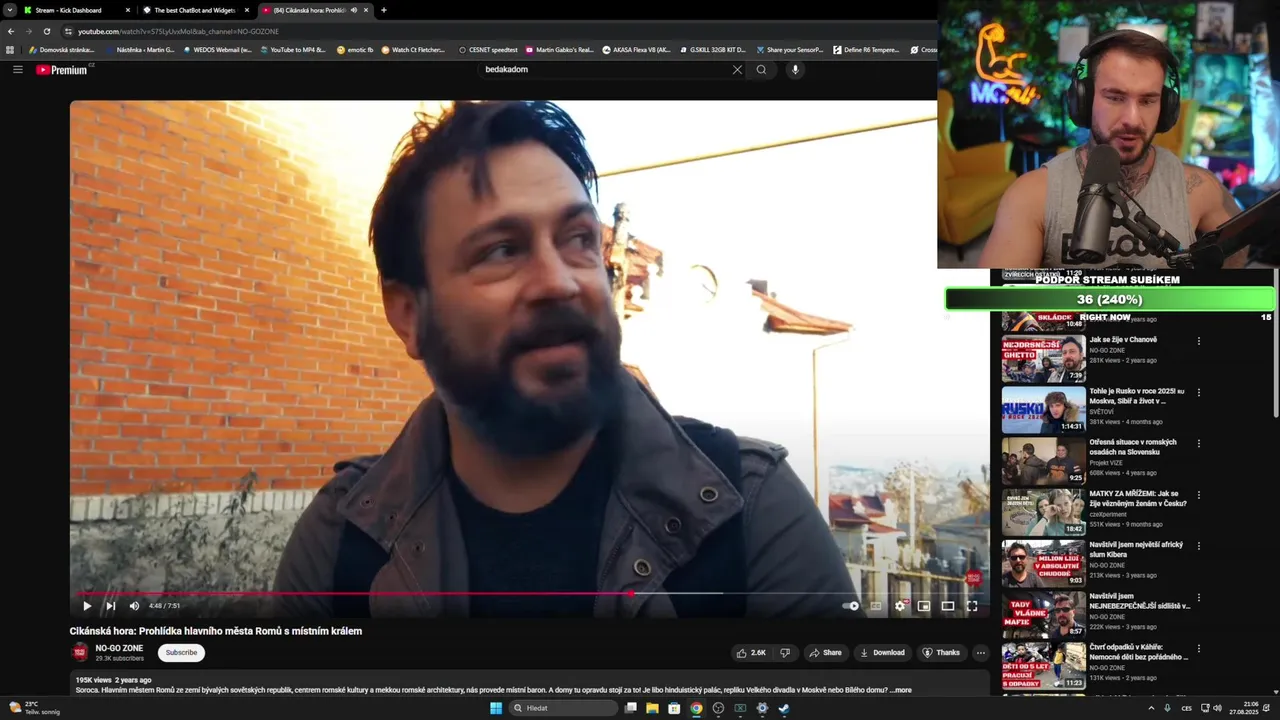Open options for NEJNEBEZPEČNĚJŠÍ sídliště video

tap(1199, 597)
